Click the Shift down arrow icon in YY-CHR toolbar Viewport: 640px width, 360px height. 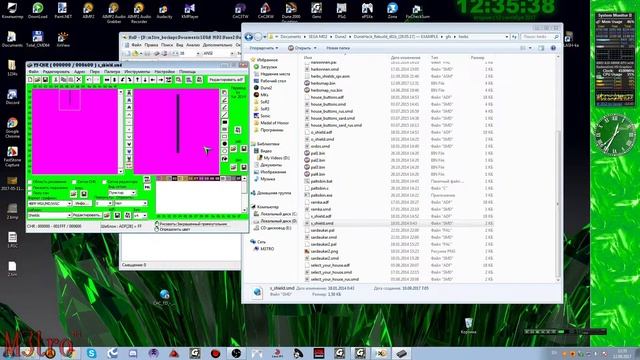coord(145,80)
